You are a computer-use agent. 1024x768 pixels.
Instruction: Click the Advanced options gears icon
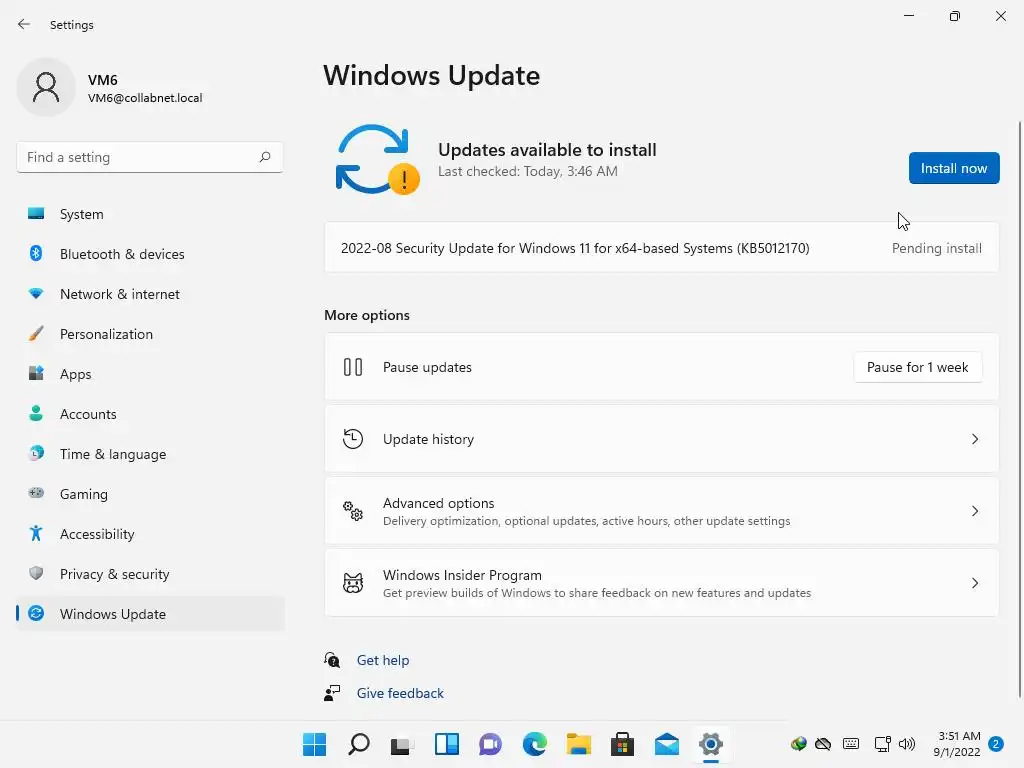click(x=353, y=511)
